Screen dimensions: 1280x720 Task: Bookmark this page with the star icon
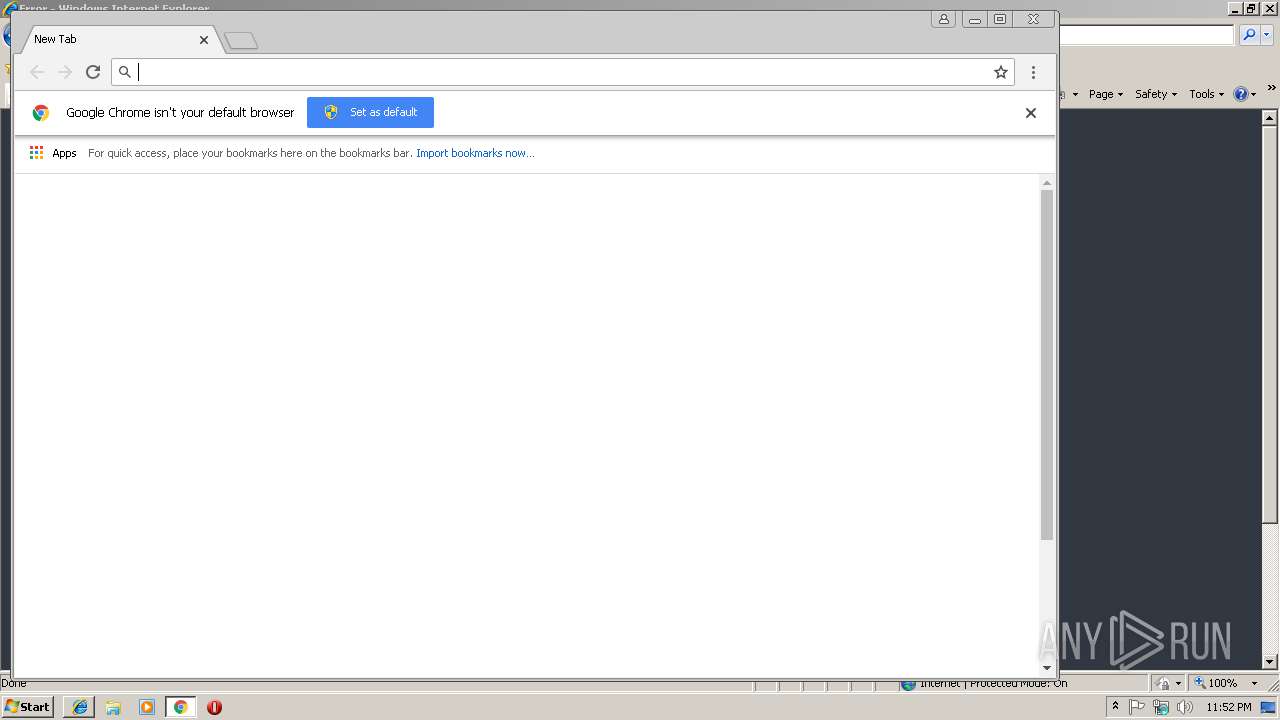point(1000,72)
